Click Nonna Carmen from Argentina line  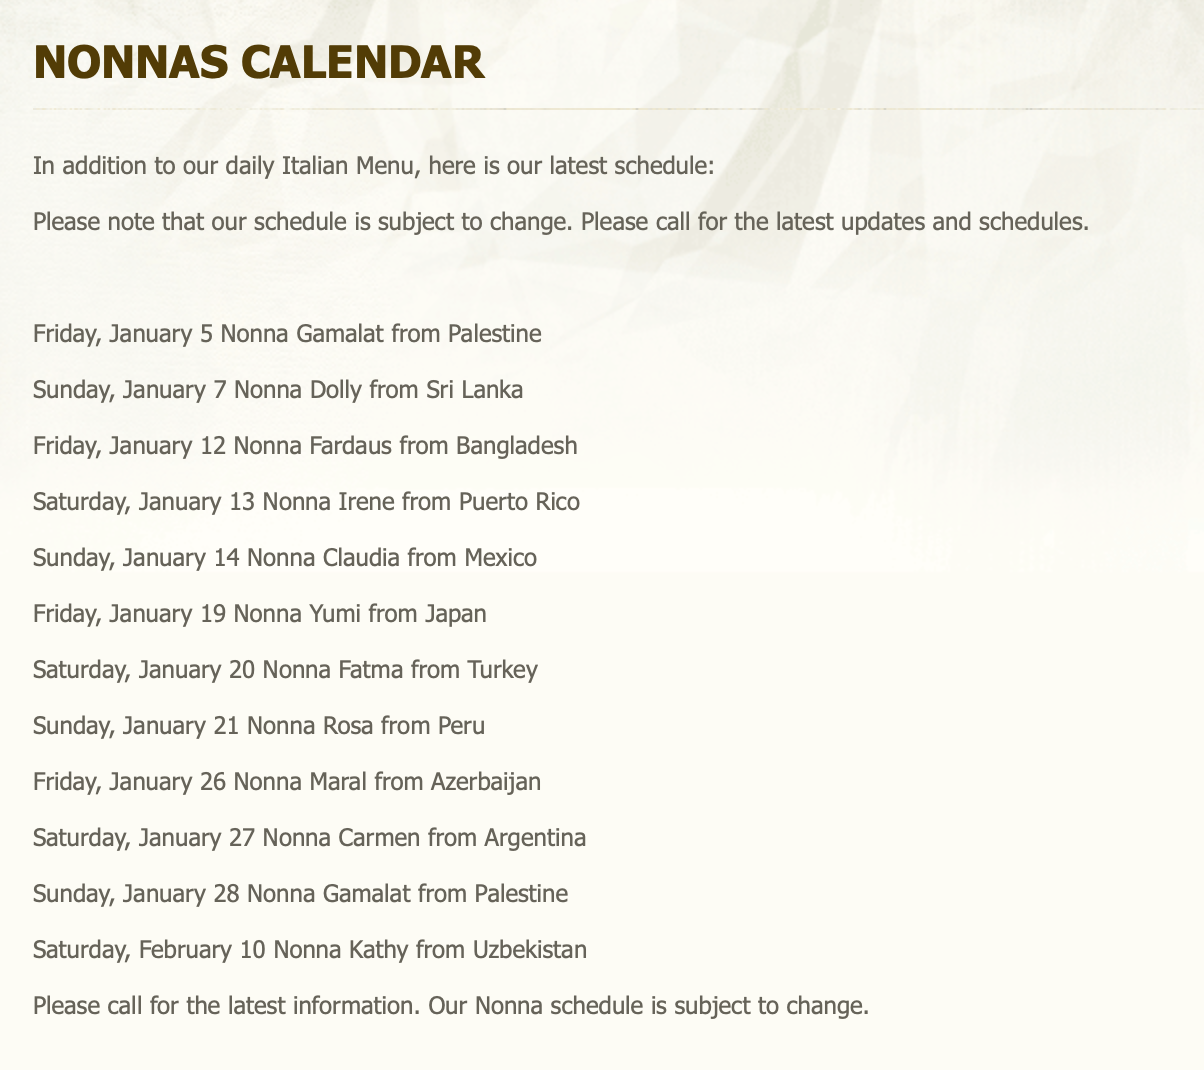(309, 838)
